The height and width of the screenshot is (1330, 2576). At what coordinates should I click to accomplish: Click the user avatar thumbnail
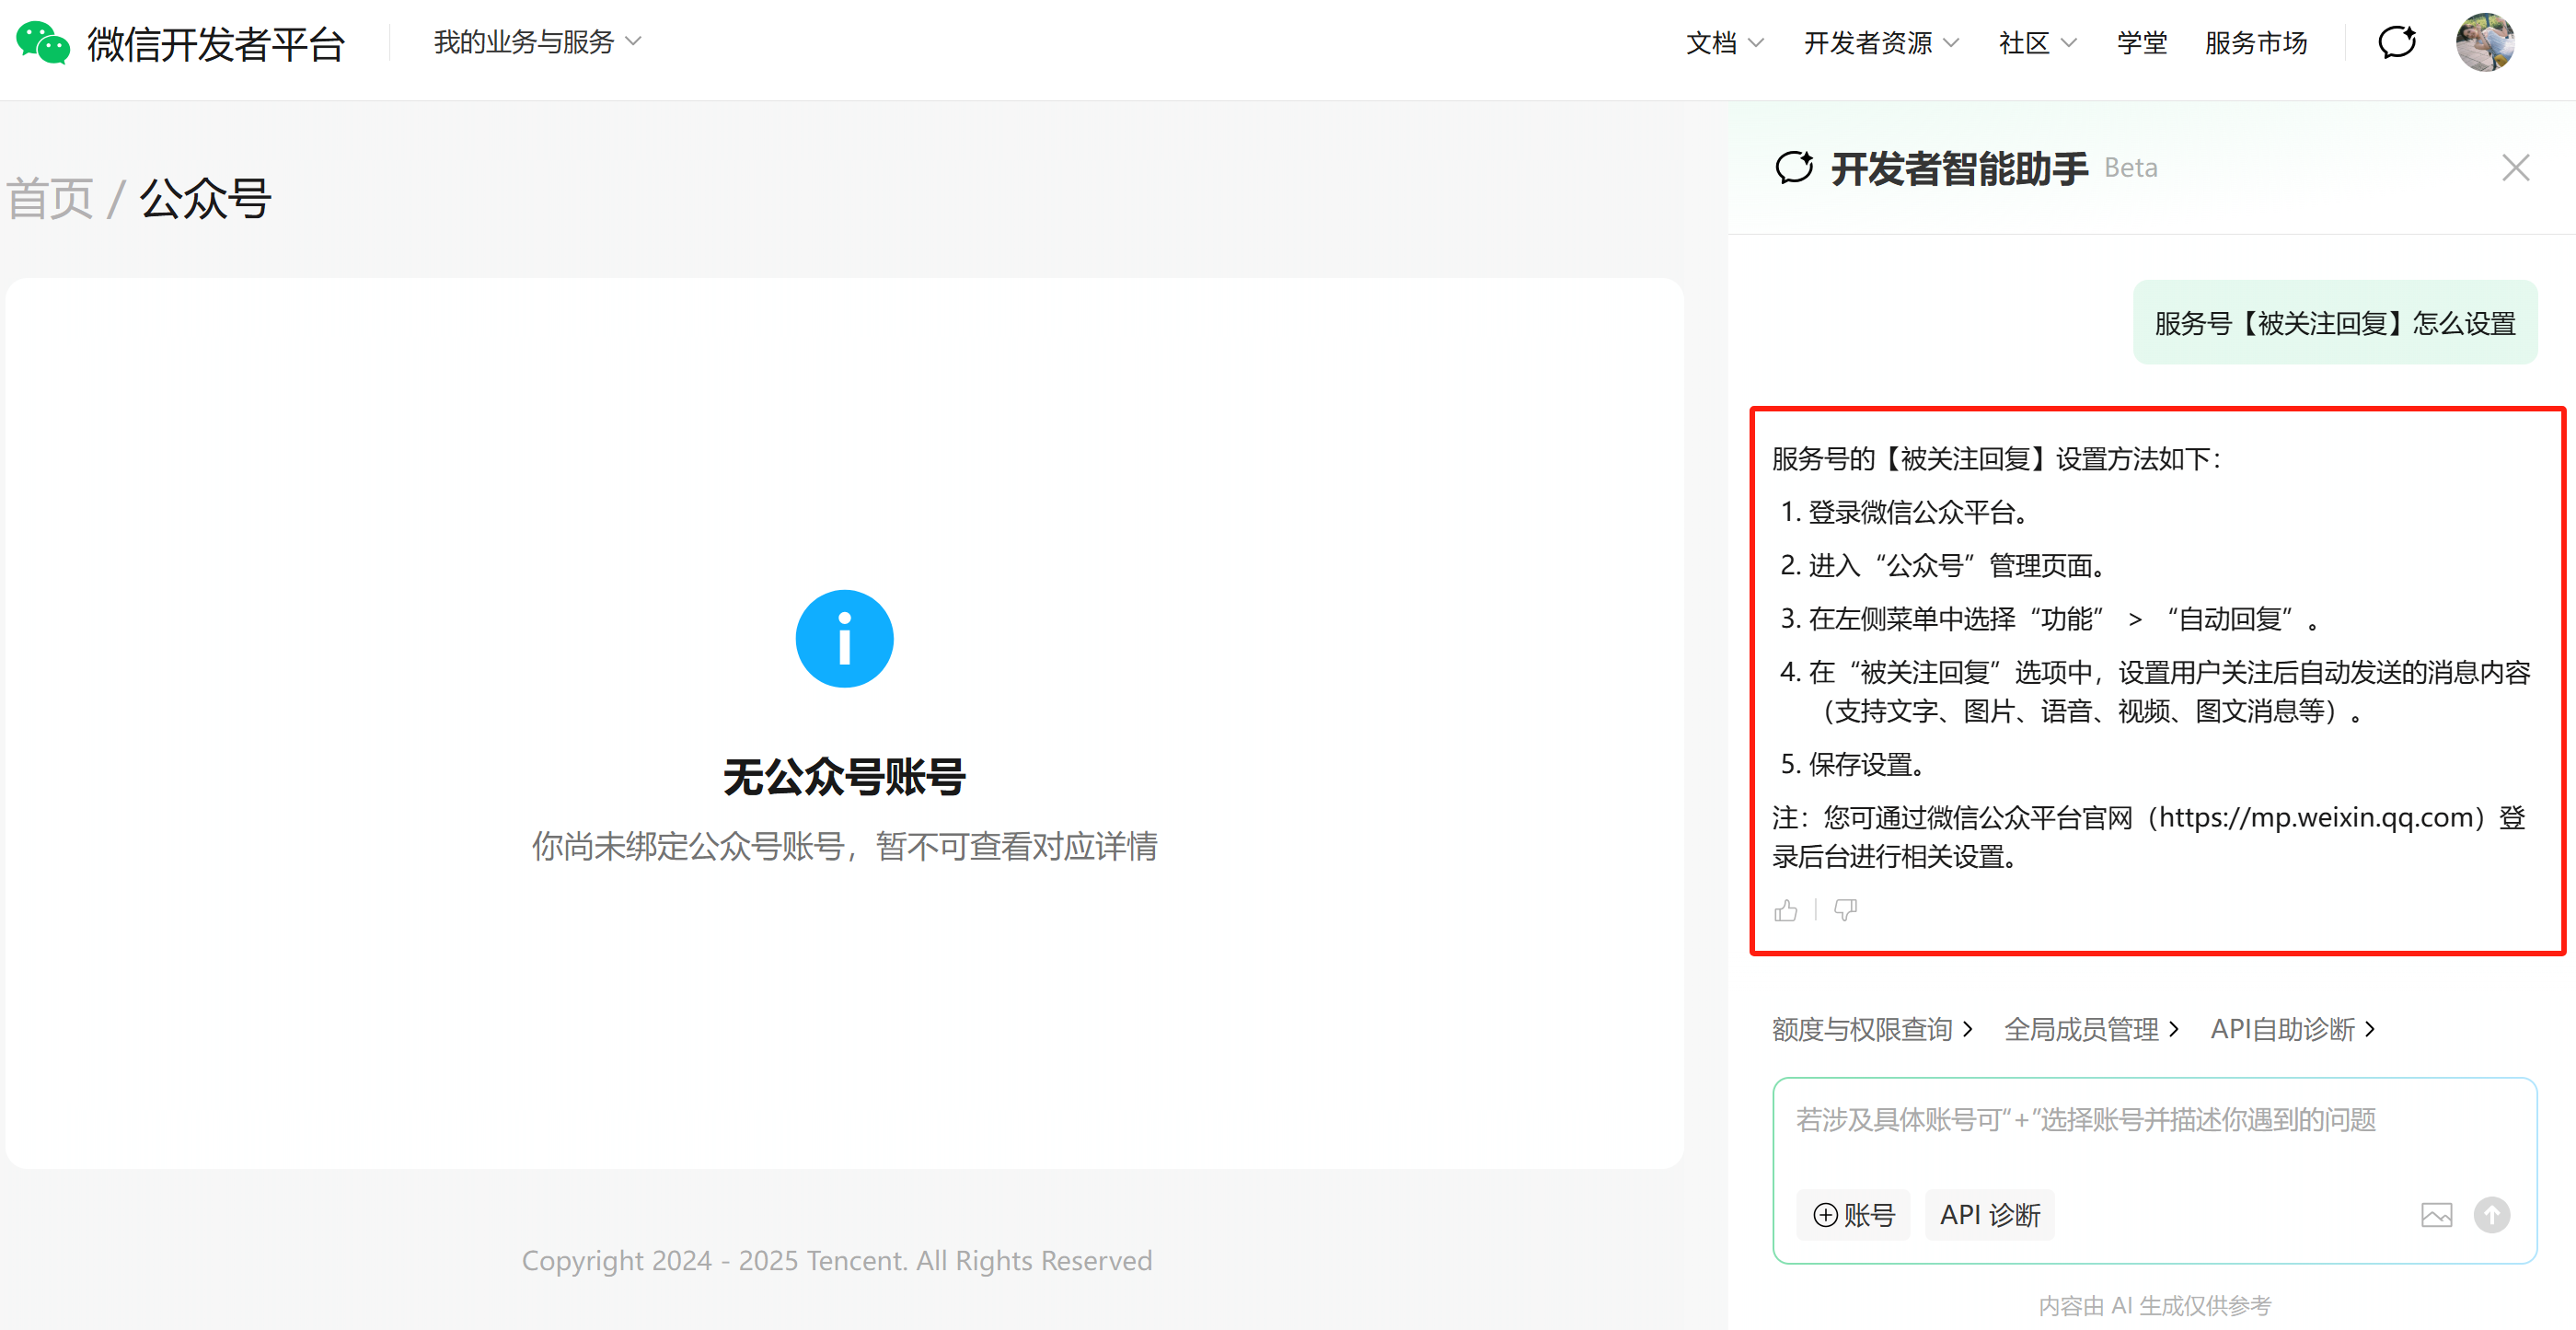pos(2484,43)
